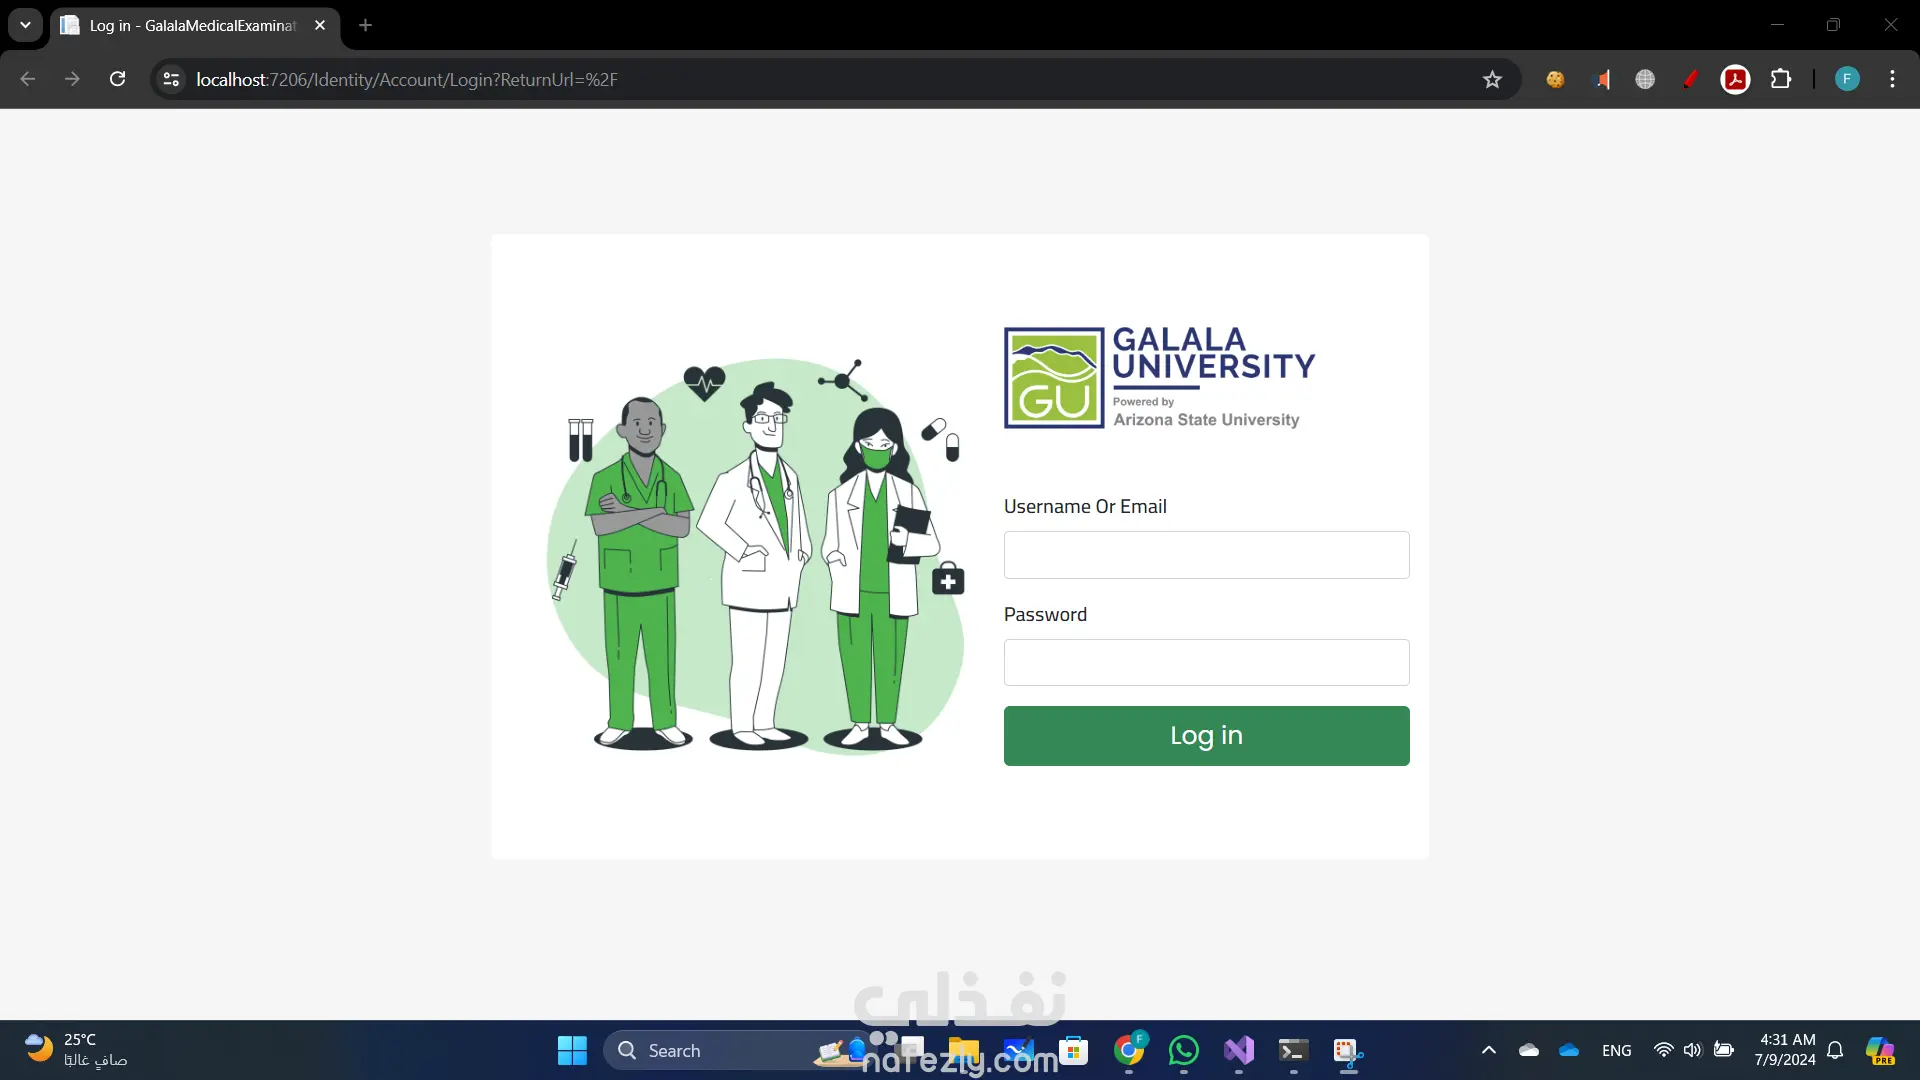Open the Chrome profile avatar
1920x1080 pixels.
[1847, 79]
